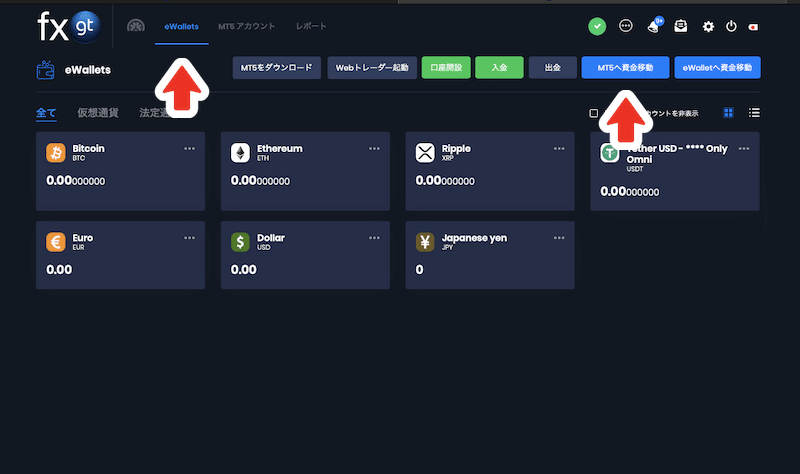Open the MT5 アカウント navigation tab
Image resolution: width=800 pixels, height=474 pixels.
[x=246, y=26]
